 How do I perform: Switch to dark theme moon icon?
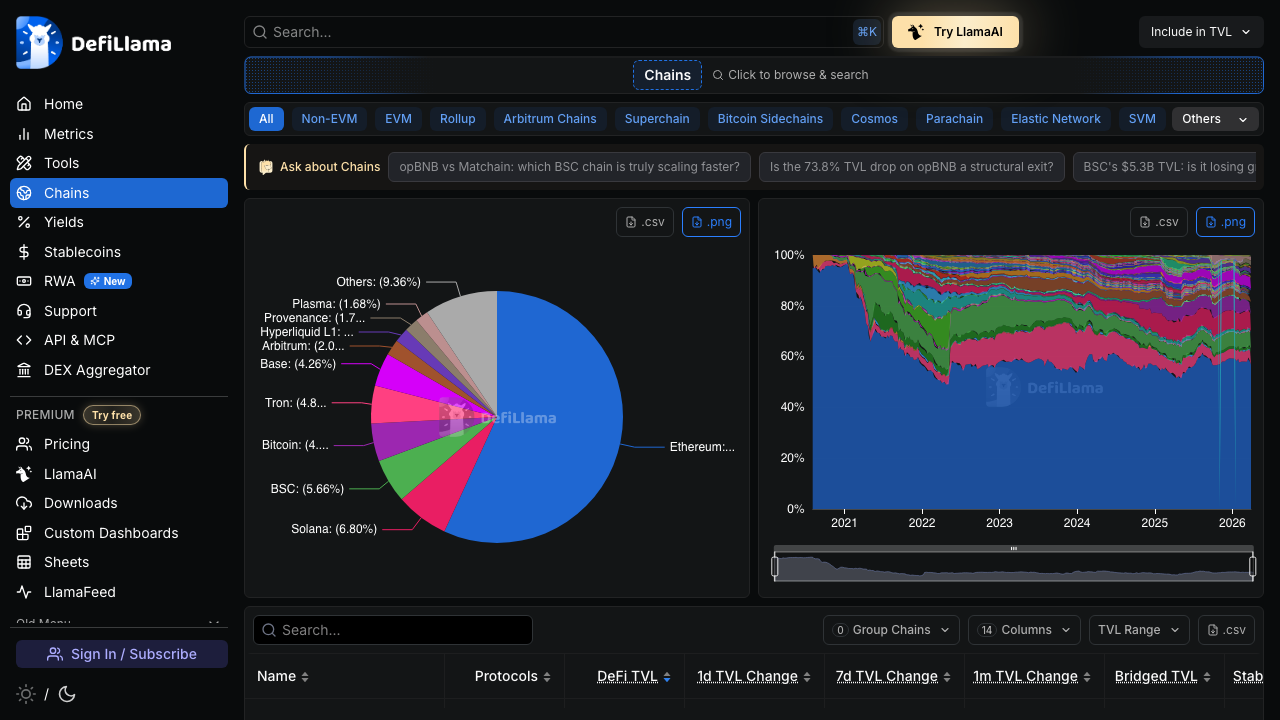click(x=67, y=694)
